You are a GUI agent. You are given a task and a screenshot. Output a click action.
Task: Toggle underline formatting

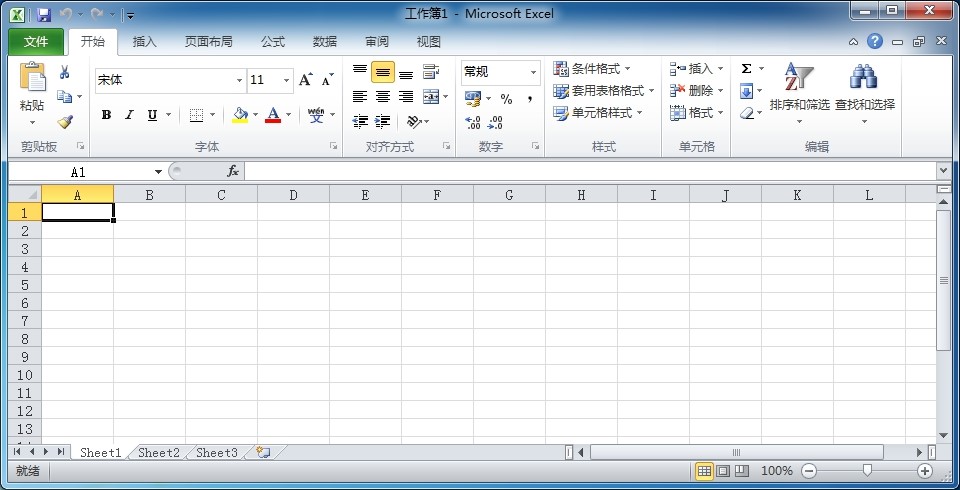pos(152,115)
